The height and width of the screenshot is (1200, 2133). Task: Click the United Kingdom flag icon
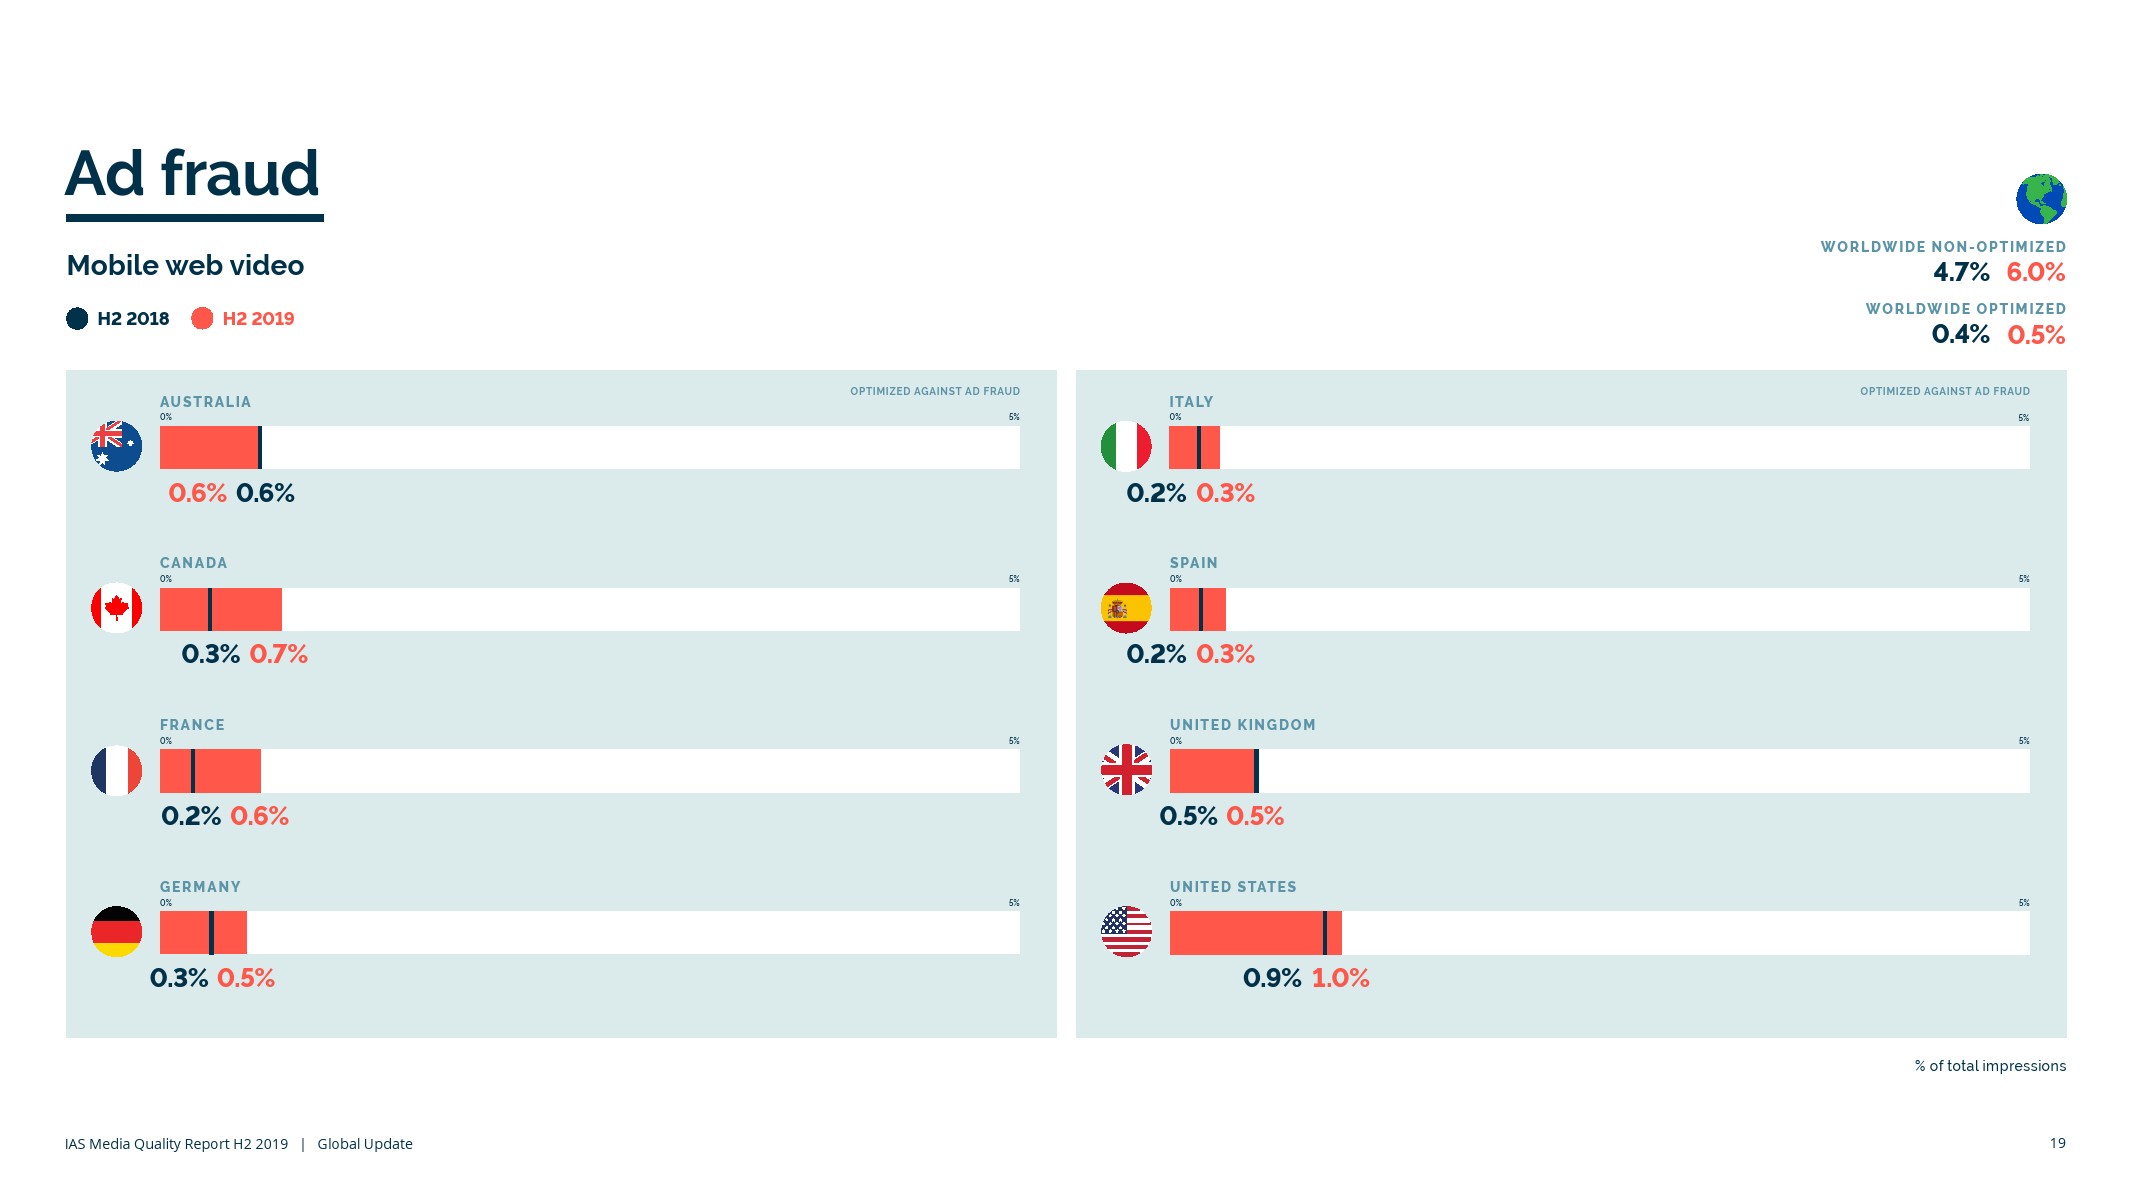[1126, 770]
